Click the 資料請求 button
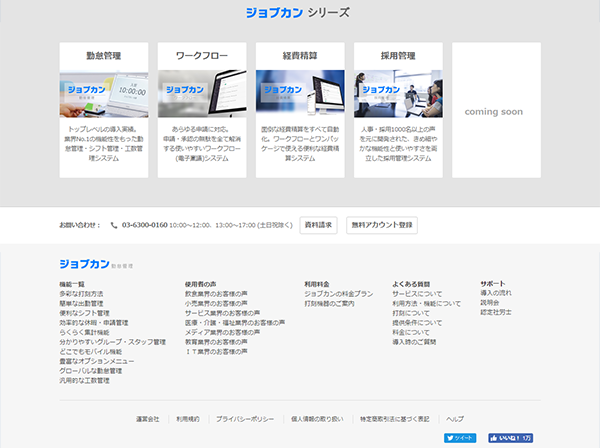600x448 pixels. tap(318, 225)
